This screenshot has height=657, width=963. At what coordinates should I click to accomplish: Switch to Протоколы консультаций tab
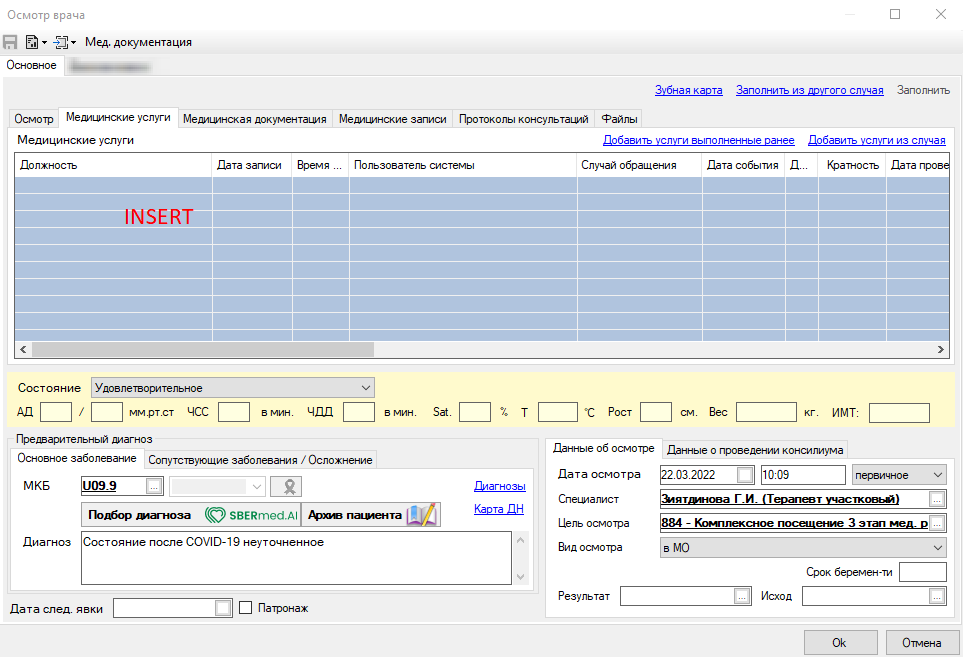pyautogui.click(x=523, y=119)
